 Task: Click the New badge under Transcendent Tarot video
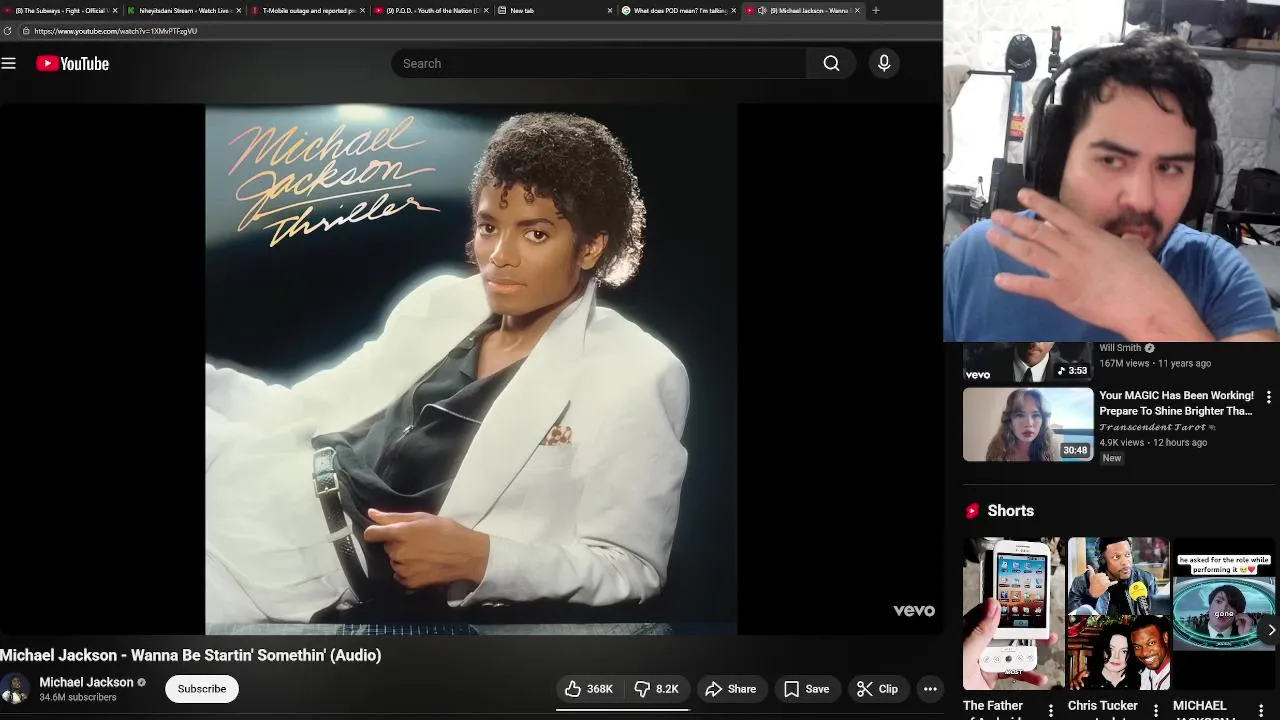click(1112, 458)
